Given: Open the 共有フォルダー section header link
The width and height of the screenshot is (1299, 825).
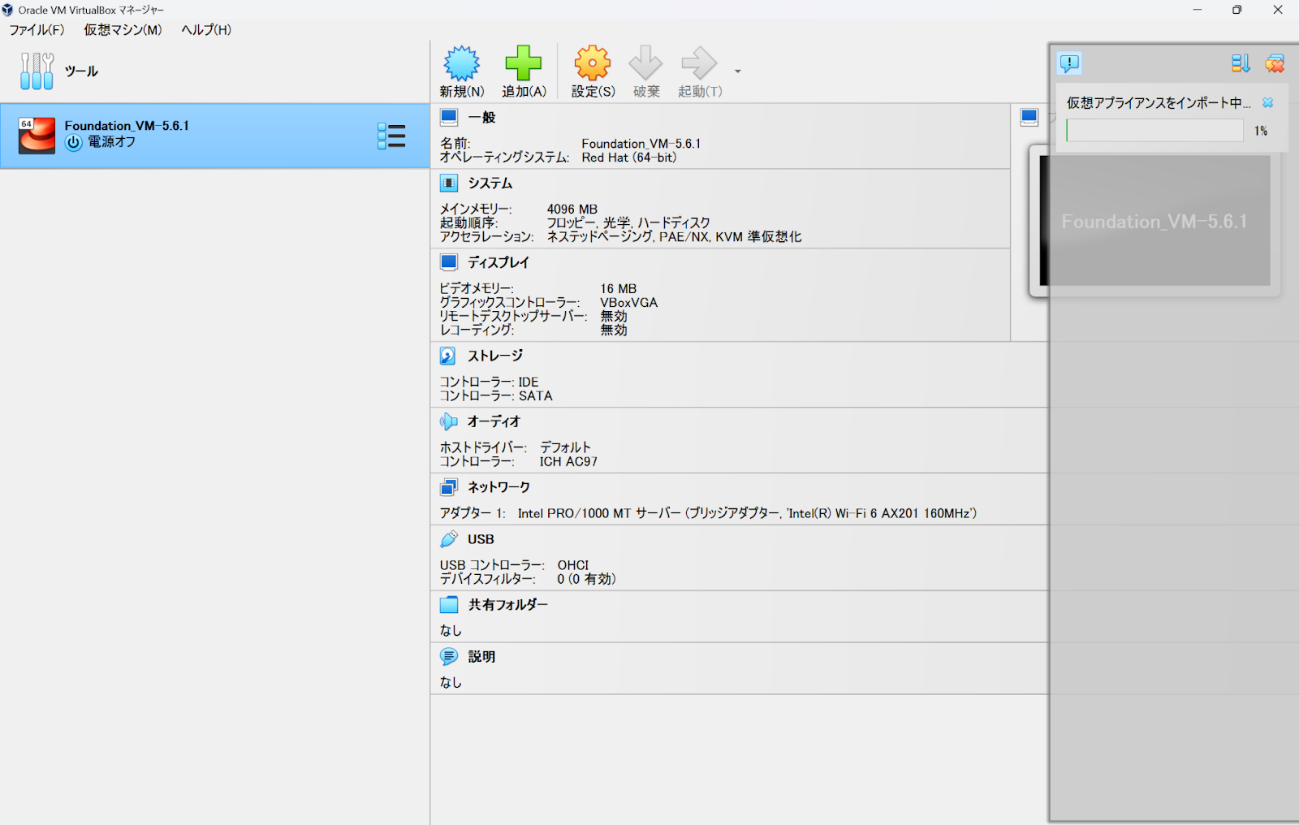Looking at the screenshot, I should click(x=508, y=605).
